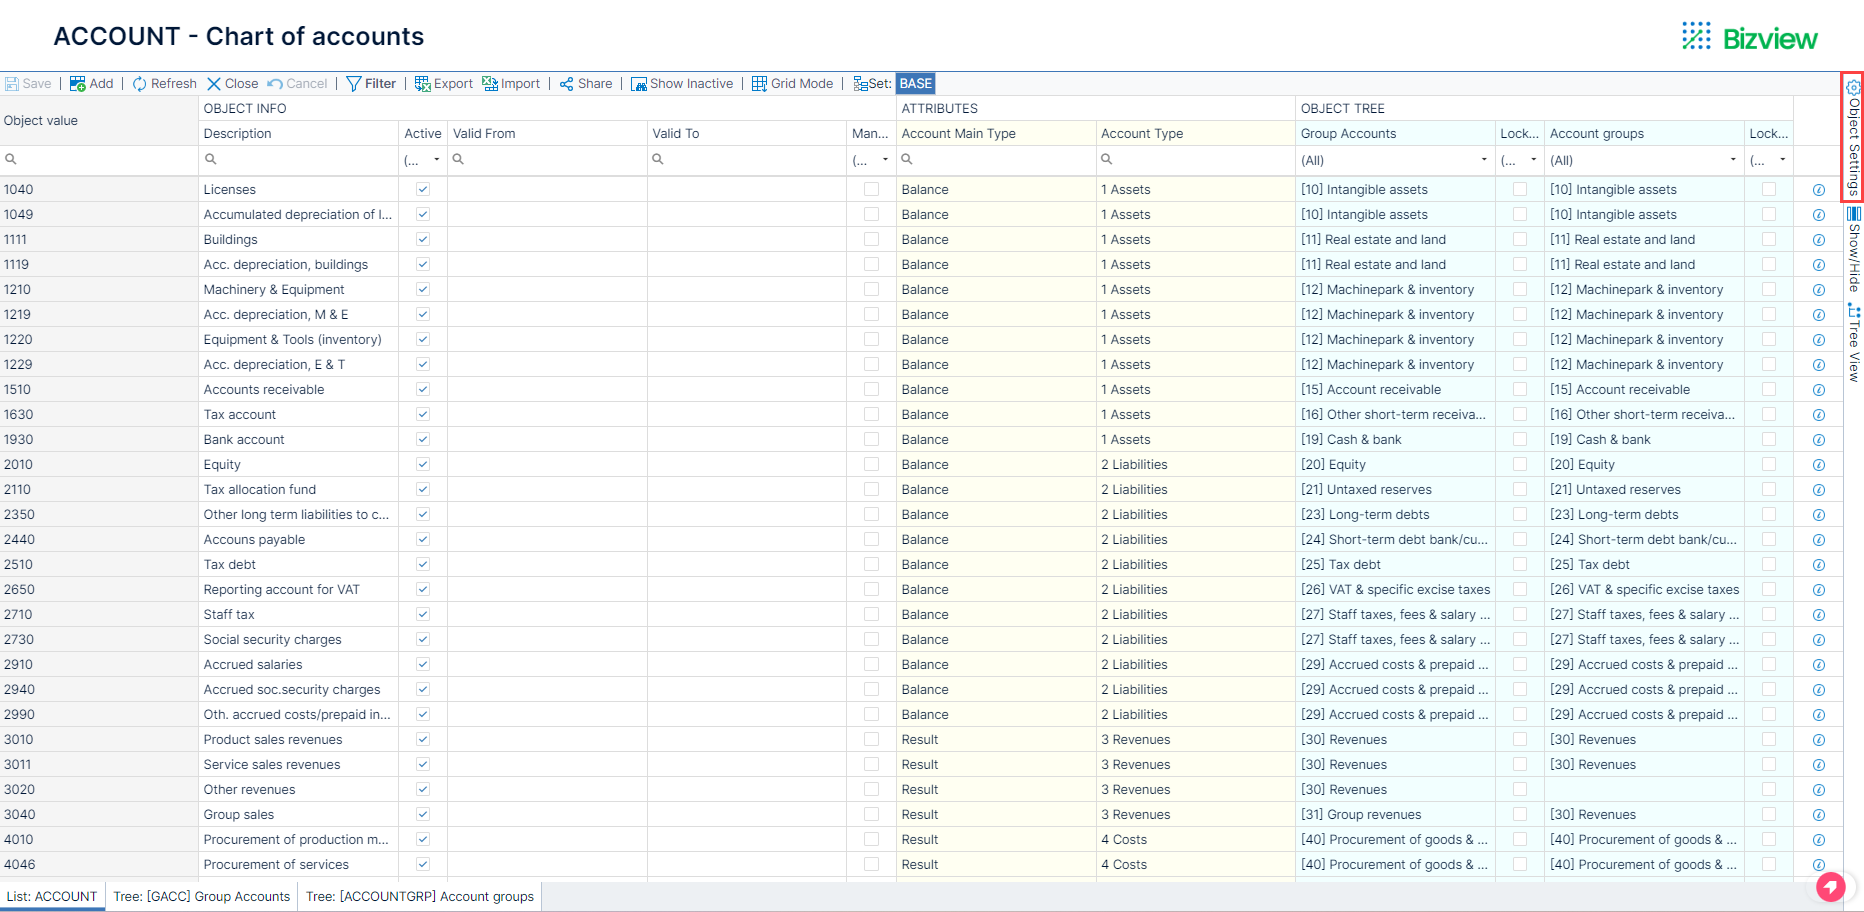This screenshot has width=1864, height=912.
Task: Close the account list view
Action: pyautogui.click(x=232, y=84)
